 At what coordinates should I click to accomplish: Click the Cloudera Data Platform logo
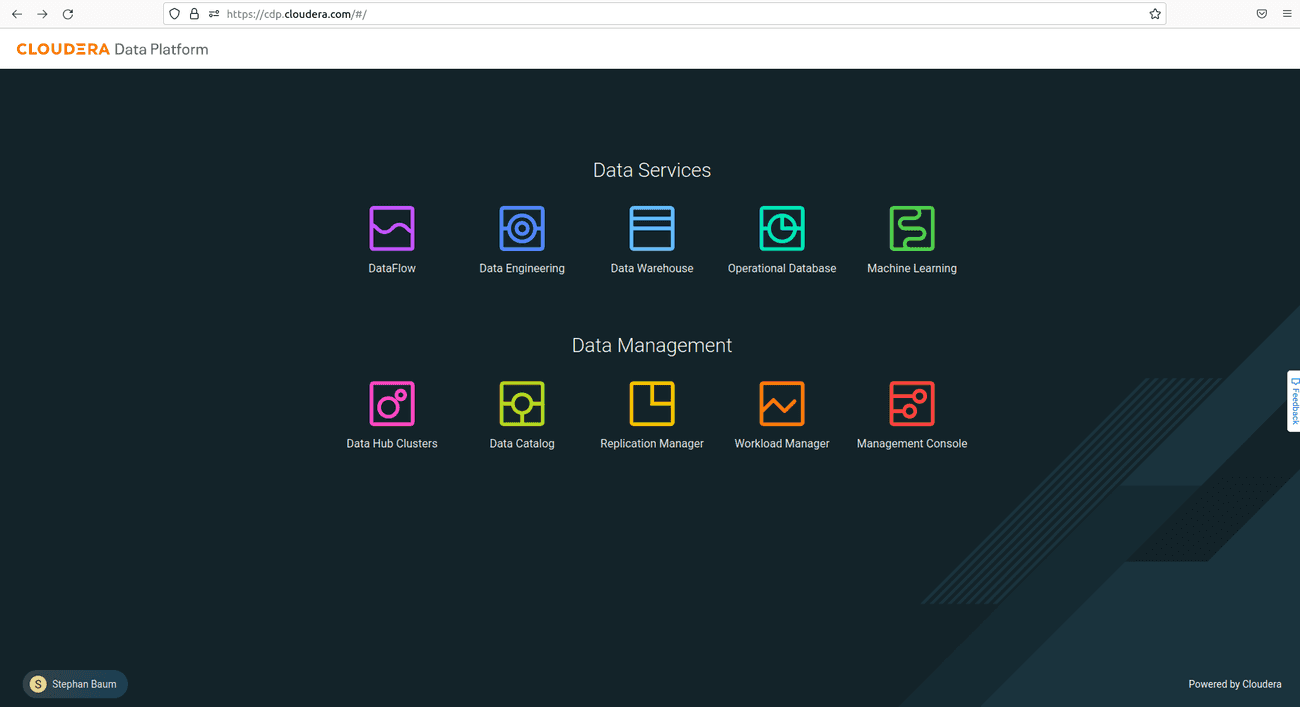pos(113,49)
